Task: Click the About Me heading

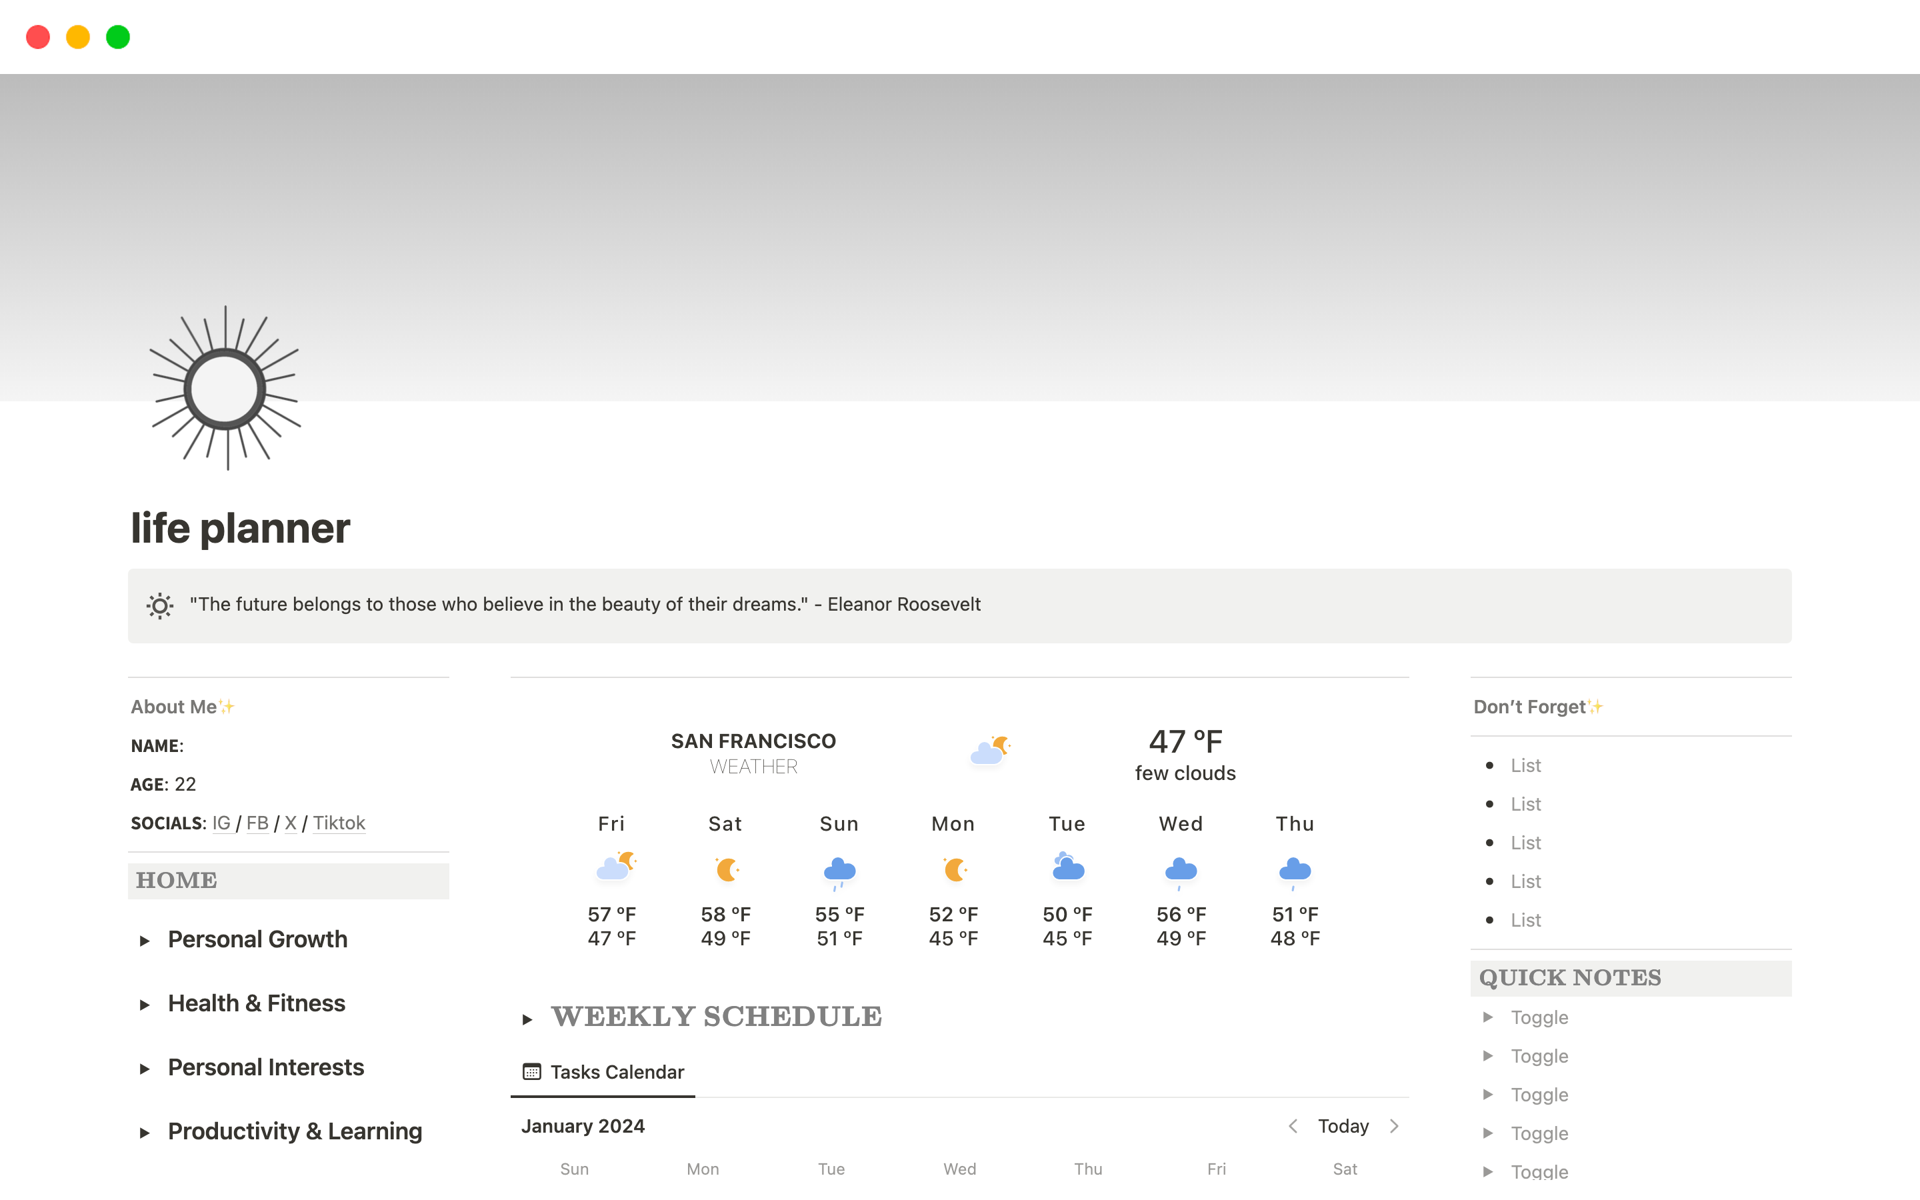Action: [182, 707]
